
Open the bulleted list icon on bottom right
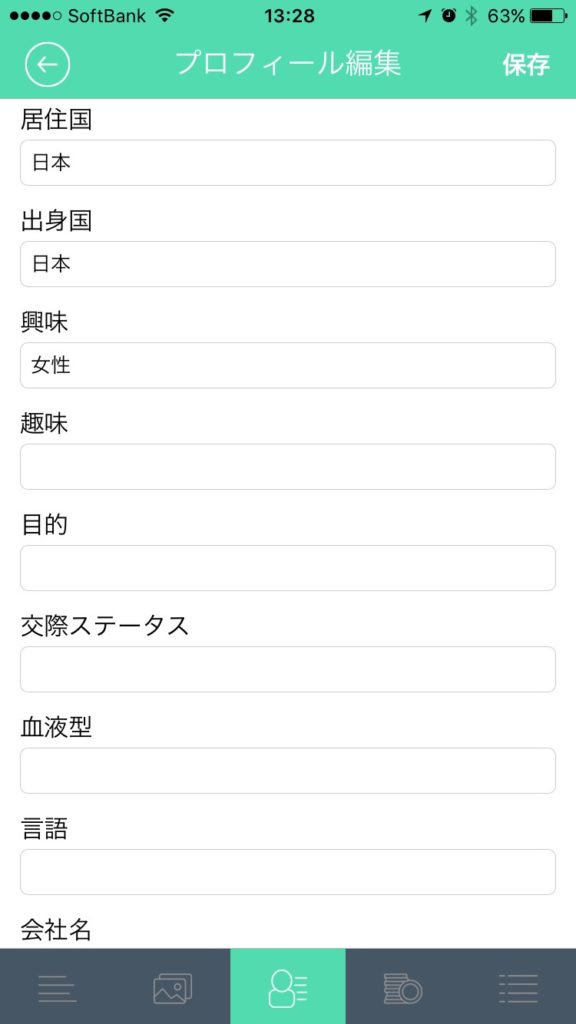[x=518, y=985]
